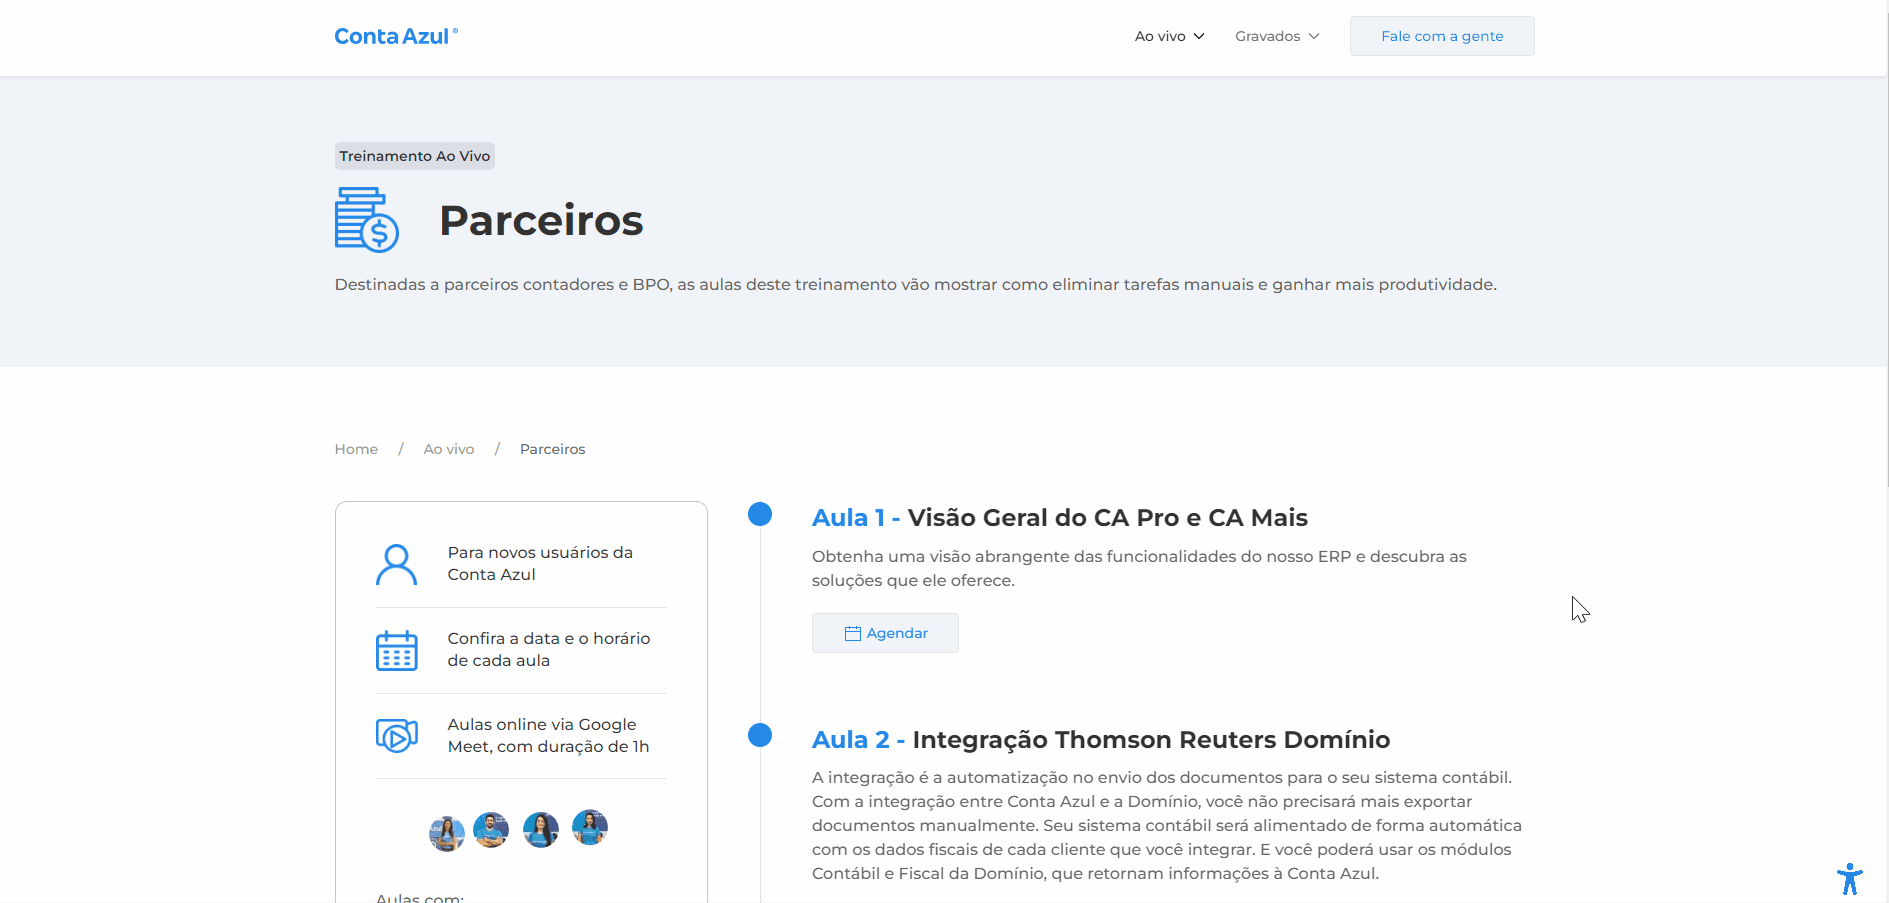This screenshot has width=1889, height=903.
Task: Select the second instructor avatar
Action: tap(491, 830)
